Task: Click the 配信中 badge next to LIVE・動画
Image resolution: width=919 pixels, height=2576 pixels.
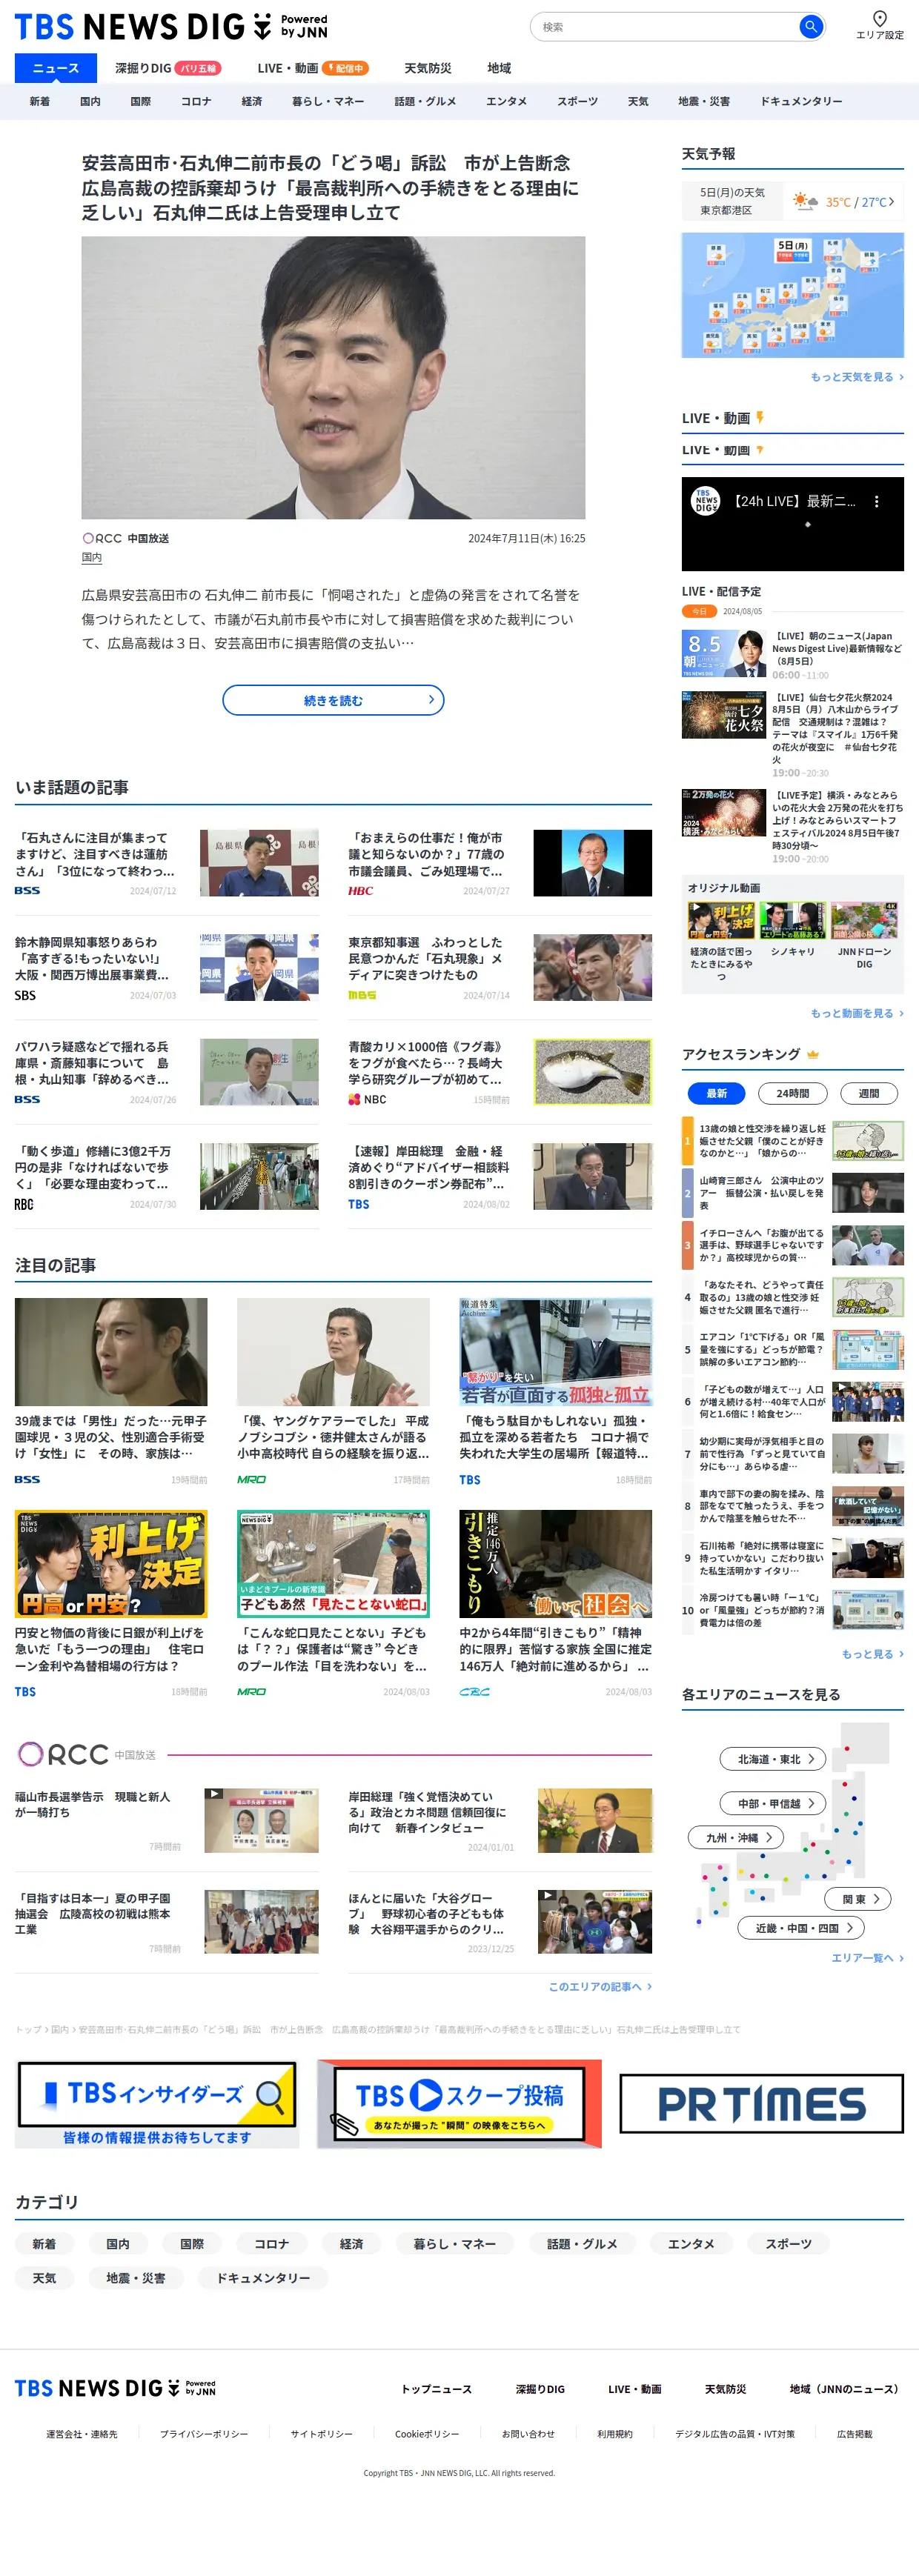Action: pos(345,68)
